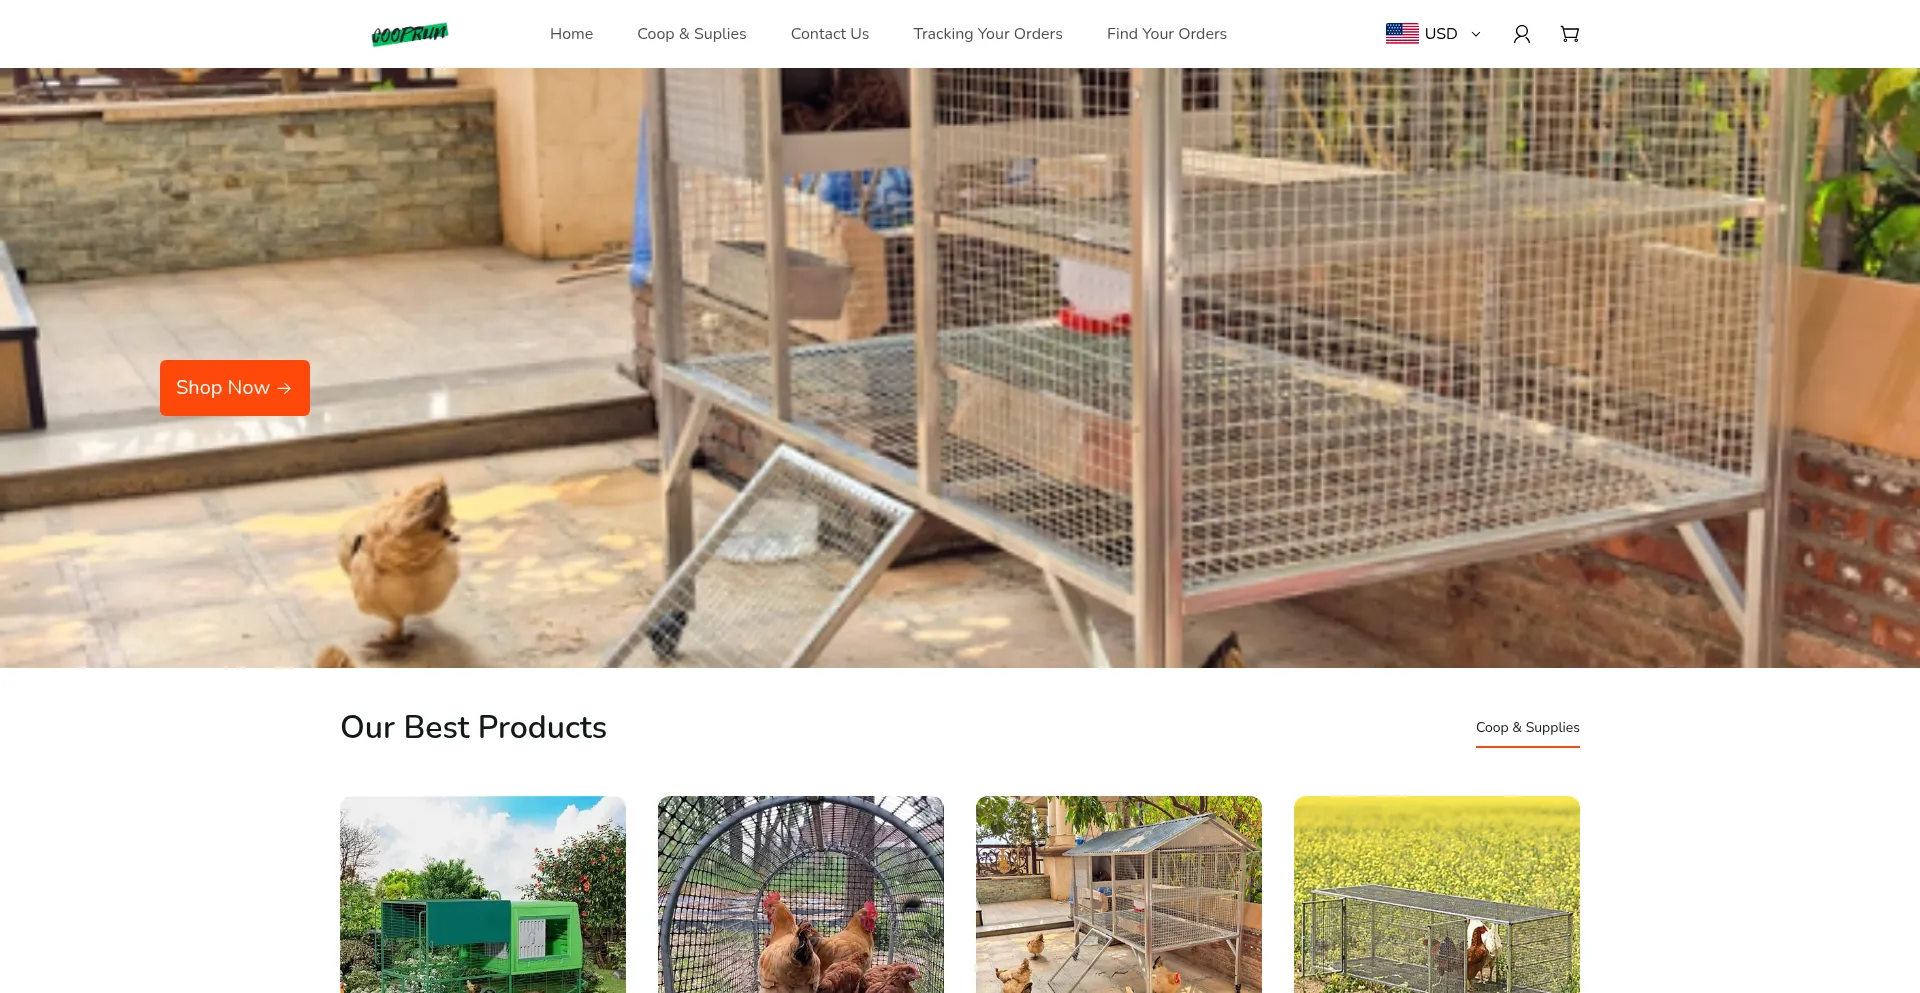Open the USD currency selector
1920x993 pixels.
(x=1433, y=34)
